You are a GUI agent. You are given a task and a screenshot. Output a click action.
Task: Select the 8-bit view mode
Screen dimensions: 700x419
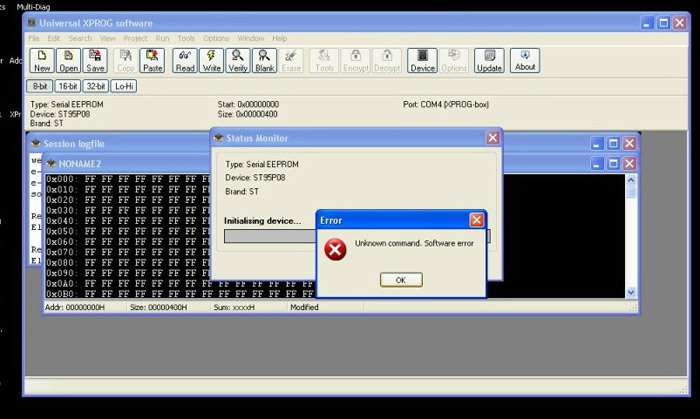tap(40, 86)
